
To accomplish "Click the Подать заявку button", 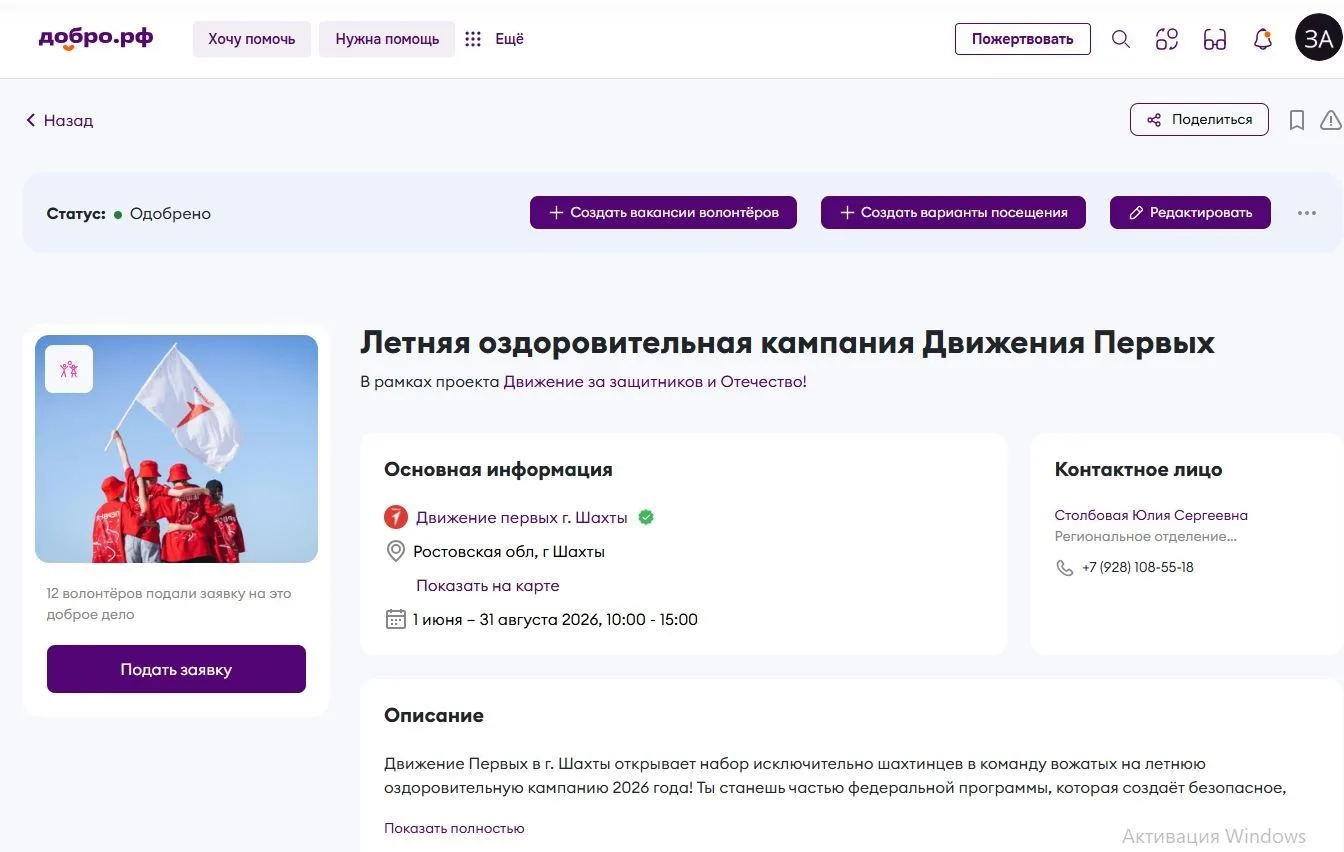I will pyautogui.click(x=176, y=669).
